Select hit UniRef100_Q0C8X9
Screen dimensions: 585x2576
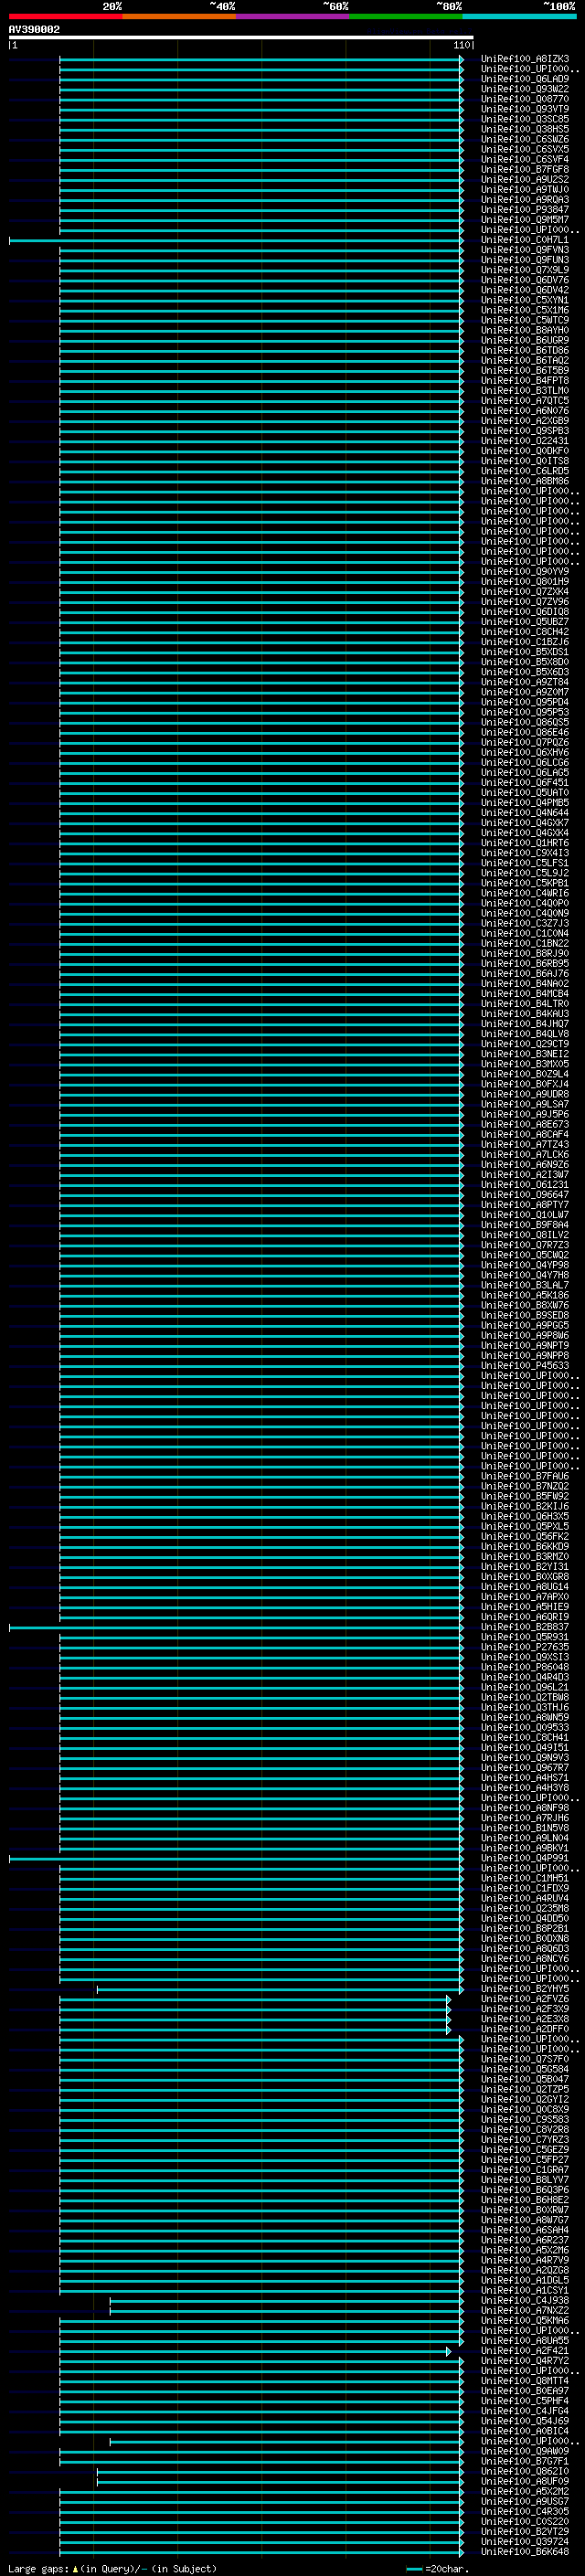pos(525,2109)
